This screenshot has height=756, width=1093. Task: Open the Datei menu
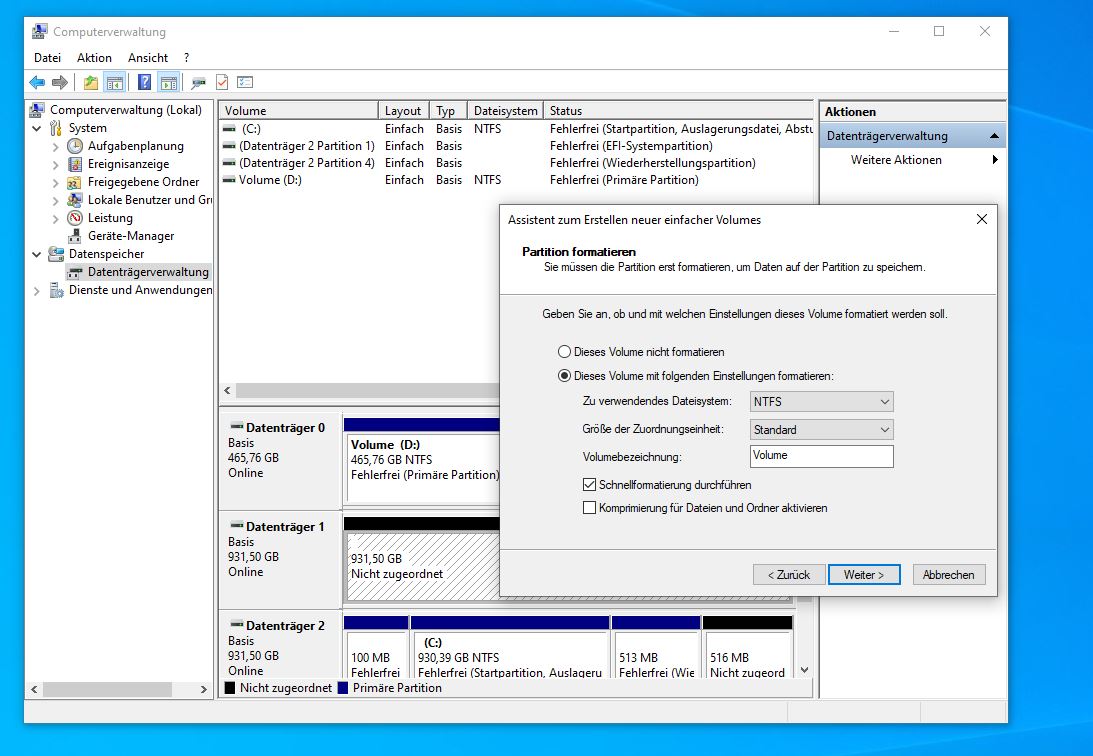(47, 58)
